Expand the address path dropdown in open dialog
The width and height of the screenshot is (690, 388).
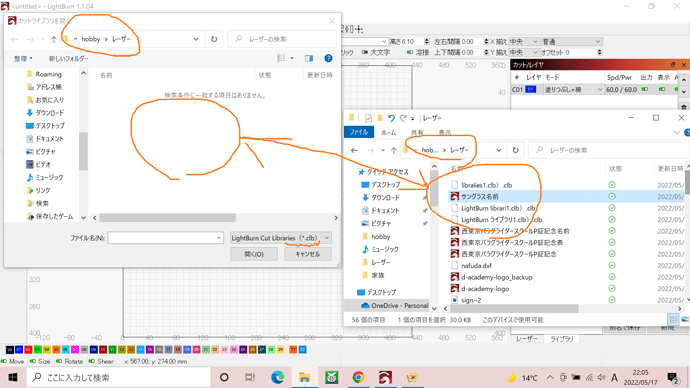[196, 39]
